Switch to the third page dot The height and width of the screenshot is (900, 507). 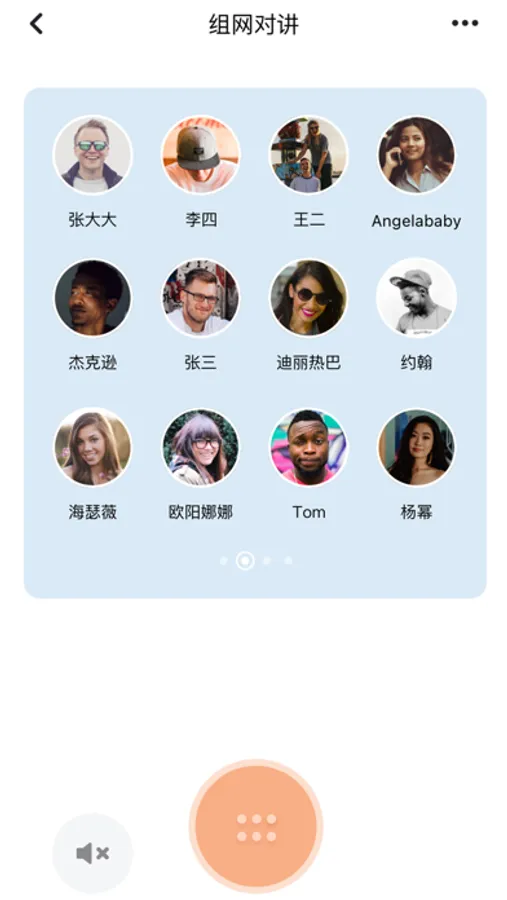(x=266, y=561)
